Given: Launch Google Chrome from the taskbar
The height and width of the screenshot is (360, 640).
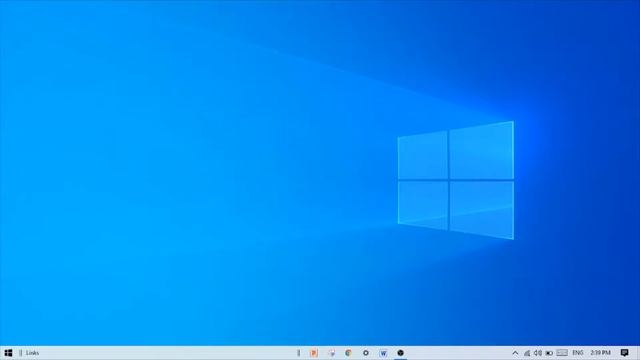Looking at the screenshot, I should [348, 353].
